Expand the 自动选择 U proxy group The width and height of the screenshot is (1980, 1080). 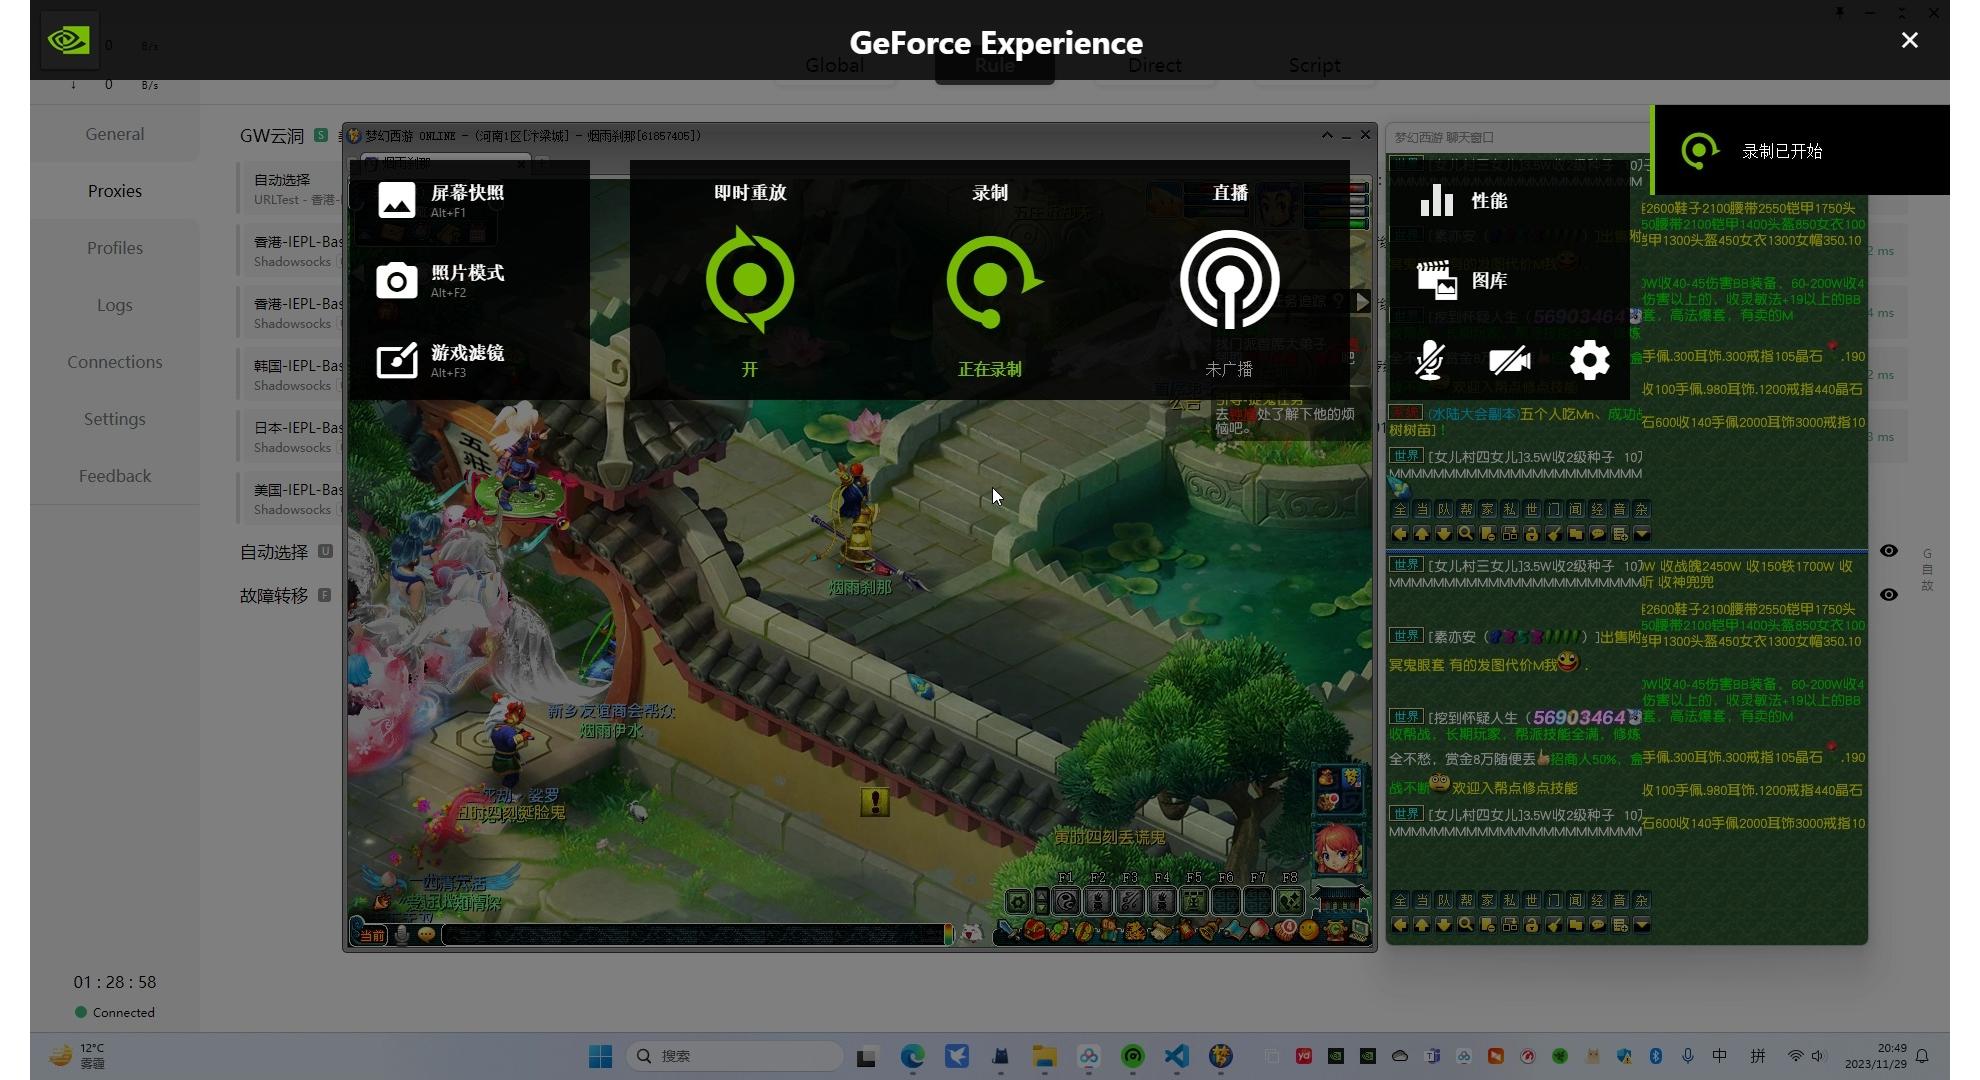pos(286,552)
